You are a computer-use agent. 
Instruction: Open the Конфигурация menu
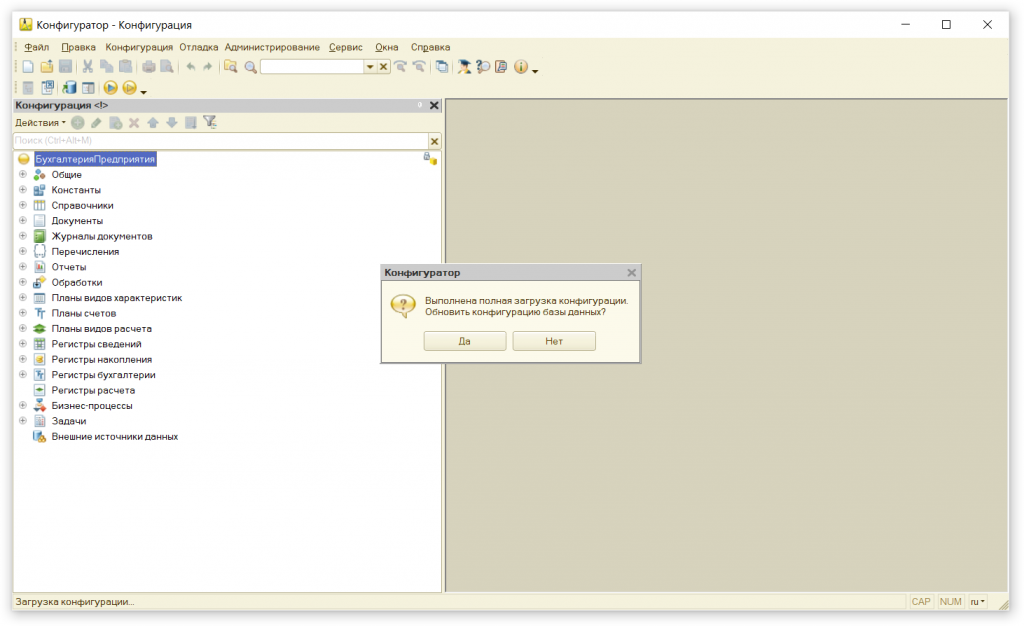click(139, 47)
